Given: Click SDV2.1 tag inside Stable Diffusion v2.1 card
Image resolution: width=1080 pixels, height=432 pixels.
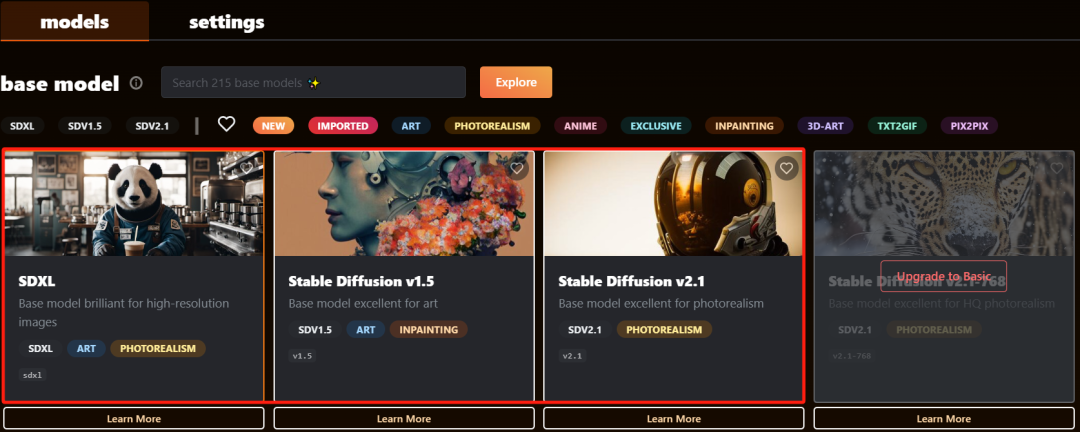Looking at the screenshot, I should point(585,329).
